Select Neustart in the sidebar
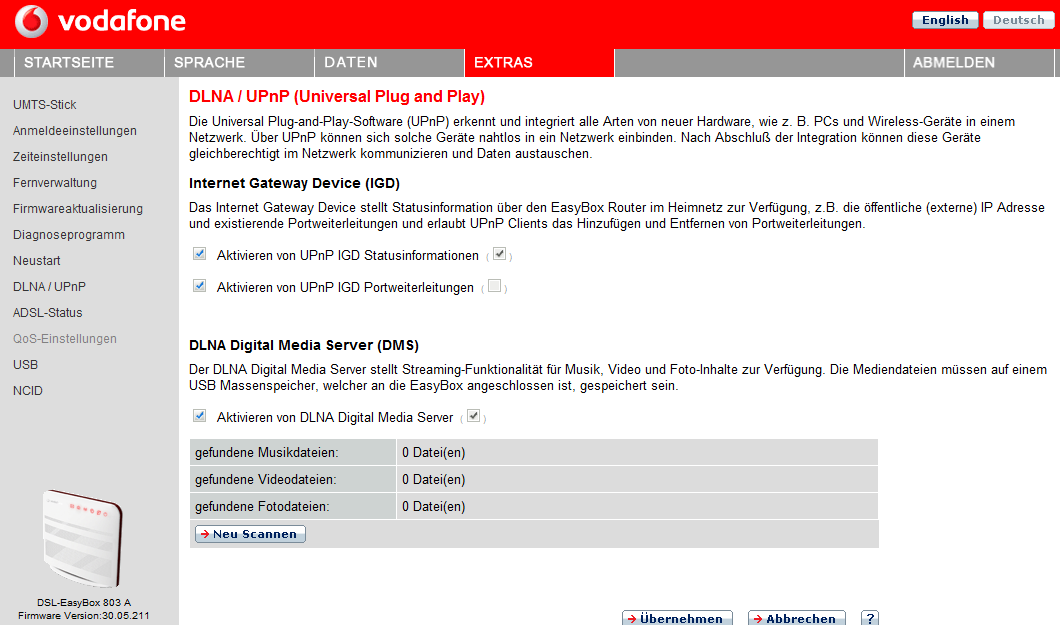This screenshot has height=625, width=1060. 37,261
